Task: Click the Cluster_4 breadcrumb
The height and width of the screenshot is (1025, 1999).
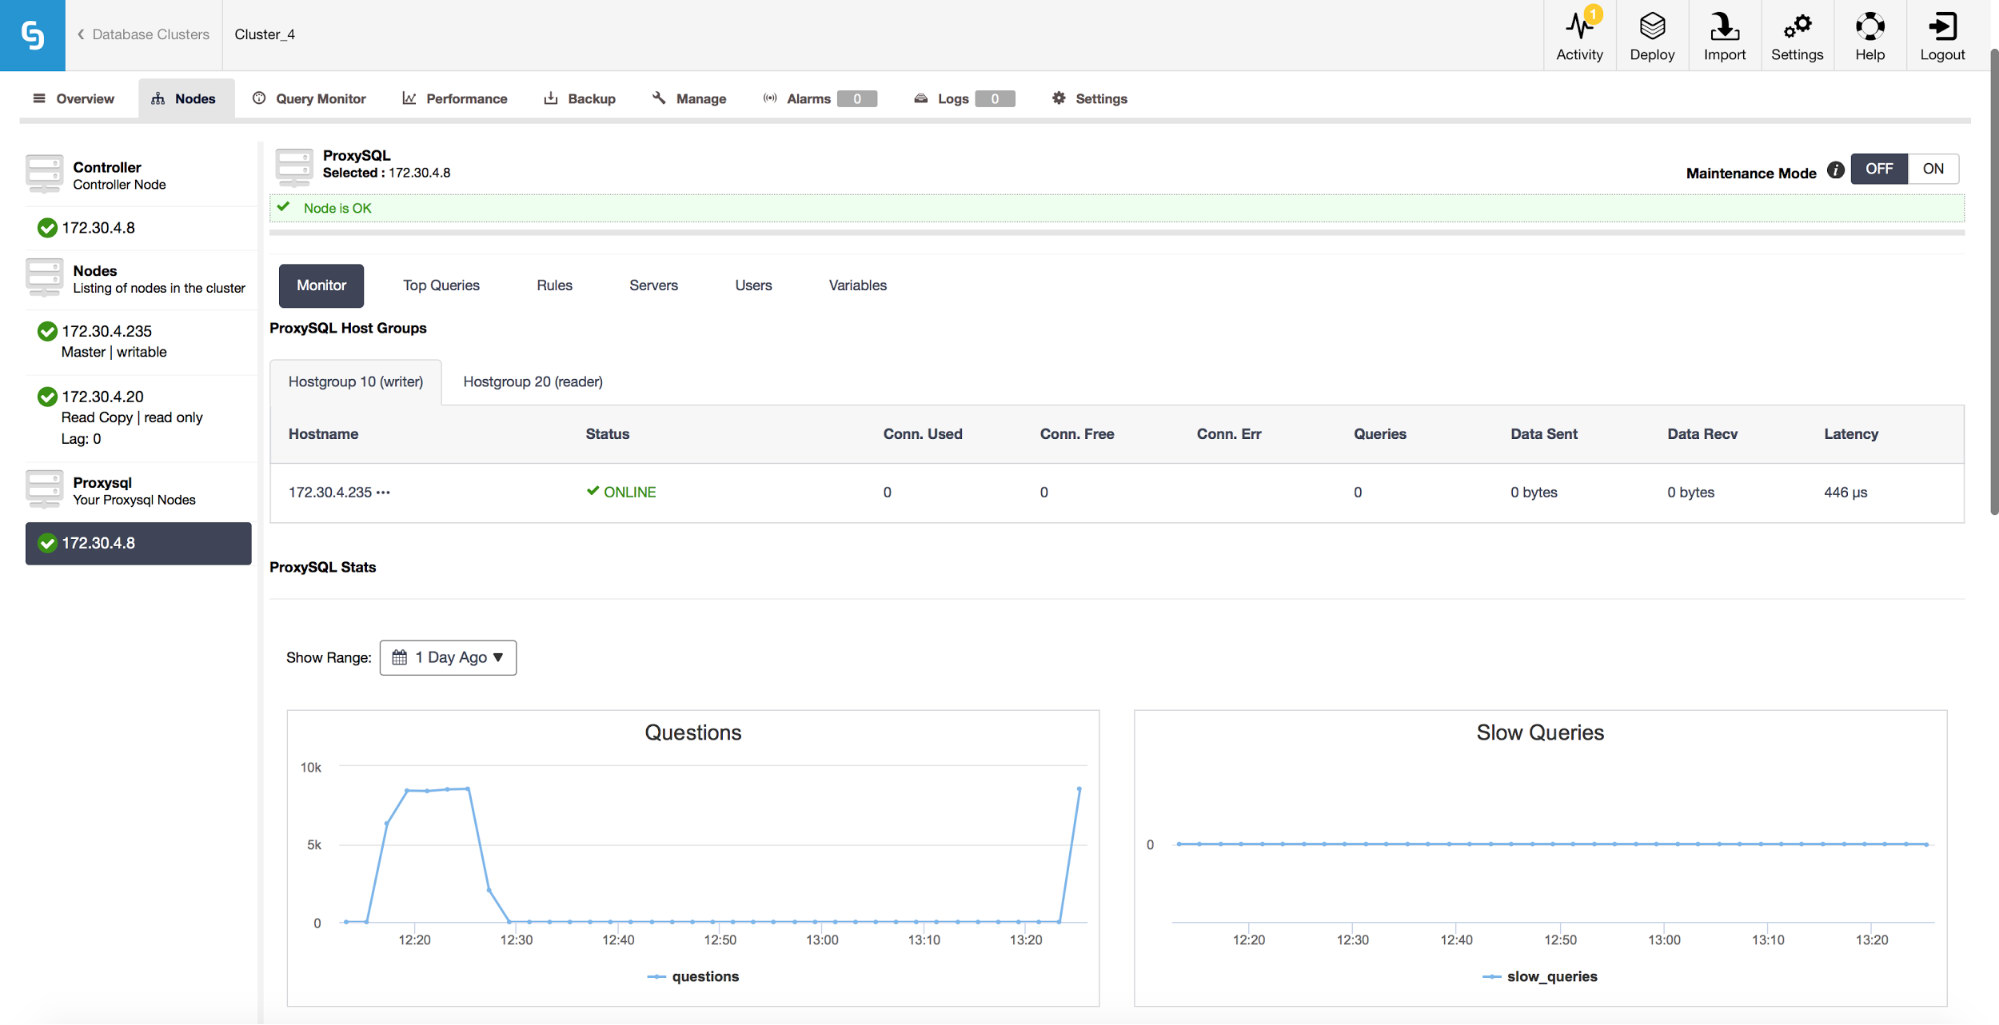Action: pyautogui.click(x=265, y=34)
